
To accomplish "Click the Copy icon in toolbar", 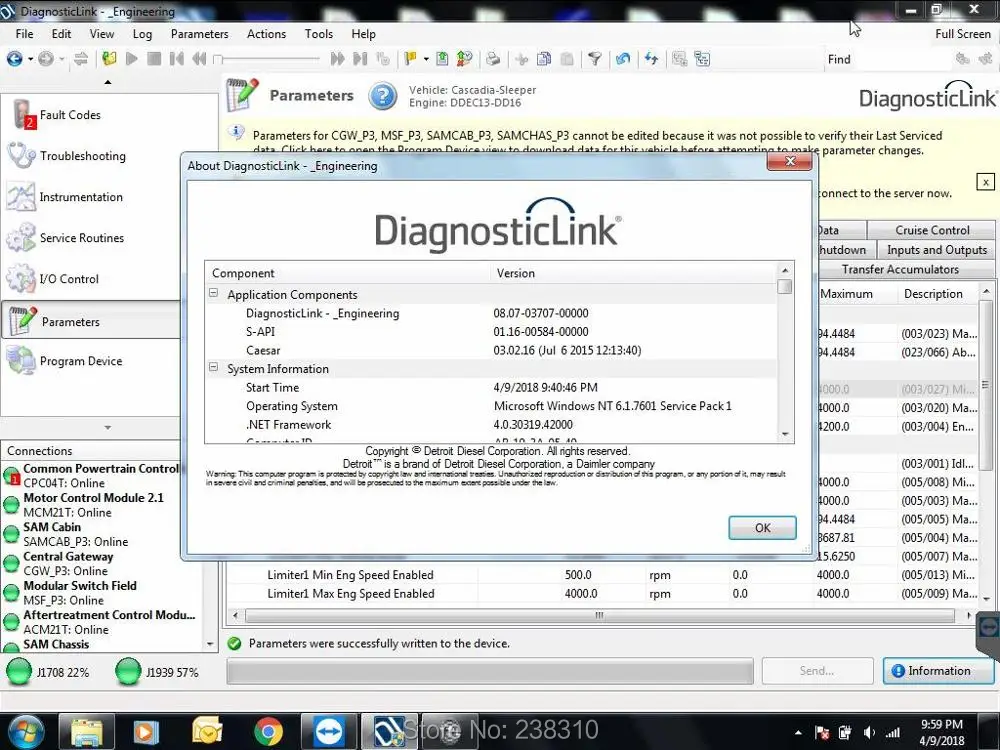I will pos(544,59).
